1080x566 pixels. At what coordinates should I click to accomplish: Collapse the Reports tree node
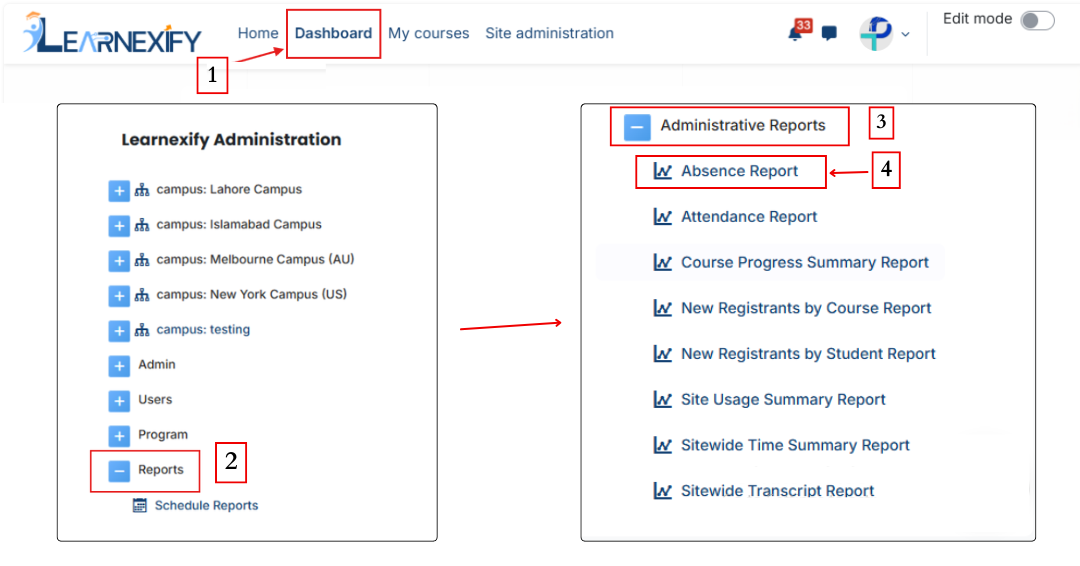(x=119, y=471)
